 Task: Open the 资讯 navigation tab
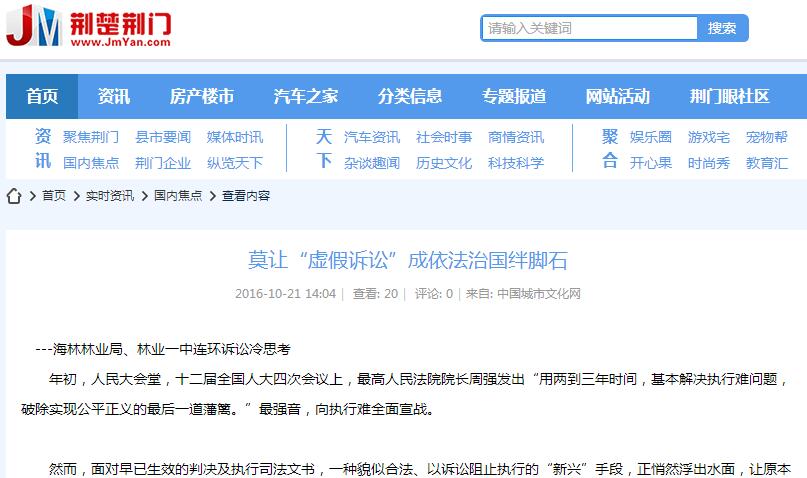114,96
